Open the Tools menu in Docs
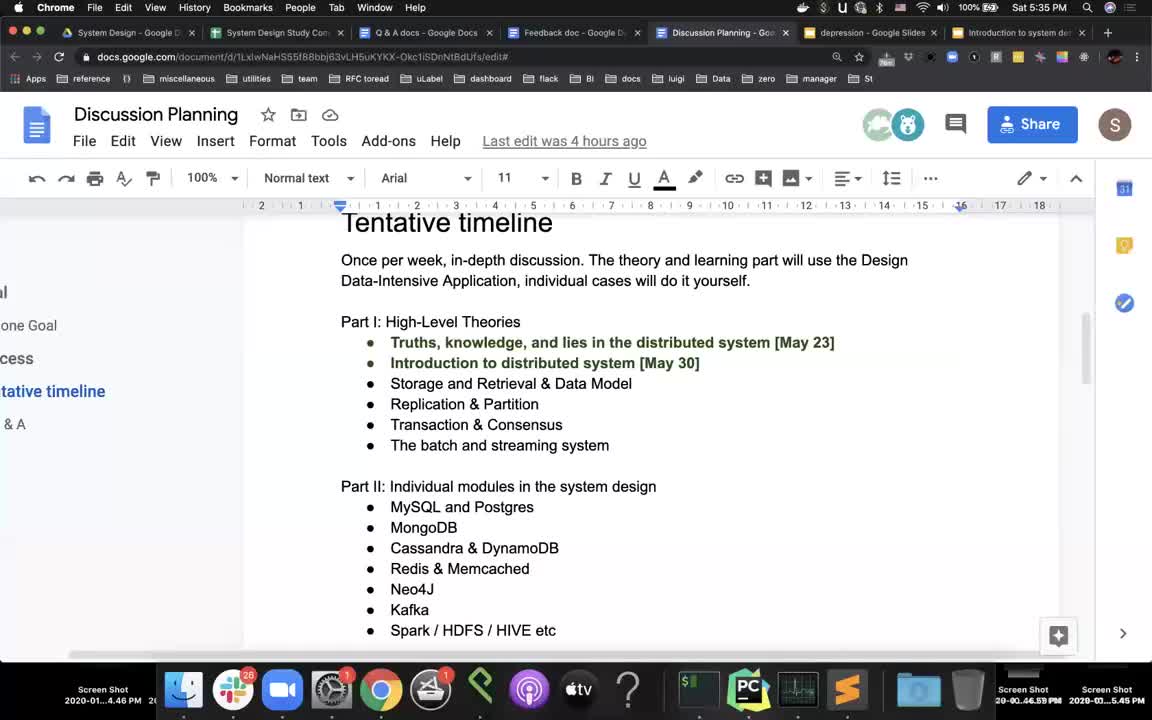 (x=328, y=141)
